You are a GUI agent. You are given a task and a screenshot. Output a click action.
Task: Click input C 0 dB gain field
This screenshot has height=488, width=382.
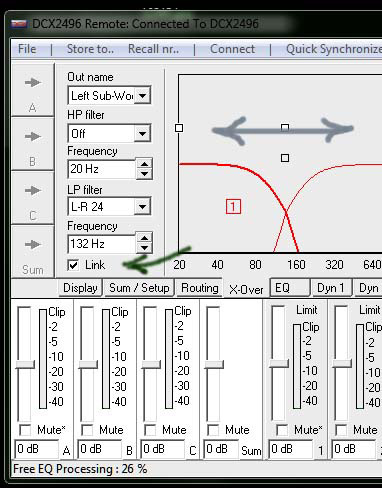pyautogui.click(x=163, y=449)
